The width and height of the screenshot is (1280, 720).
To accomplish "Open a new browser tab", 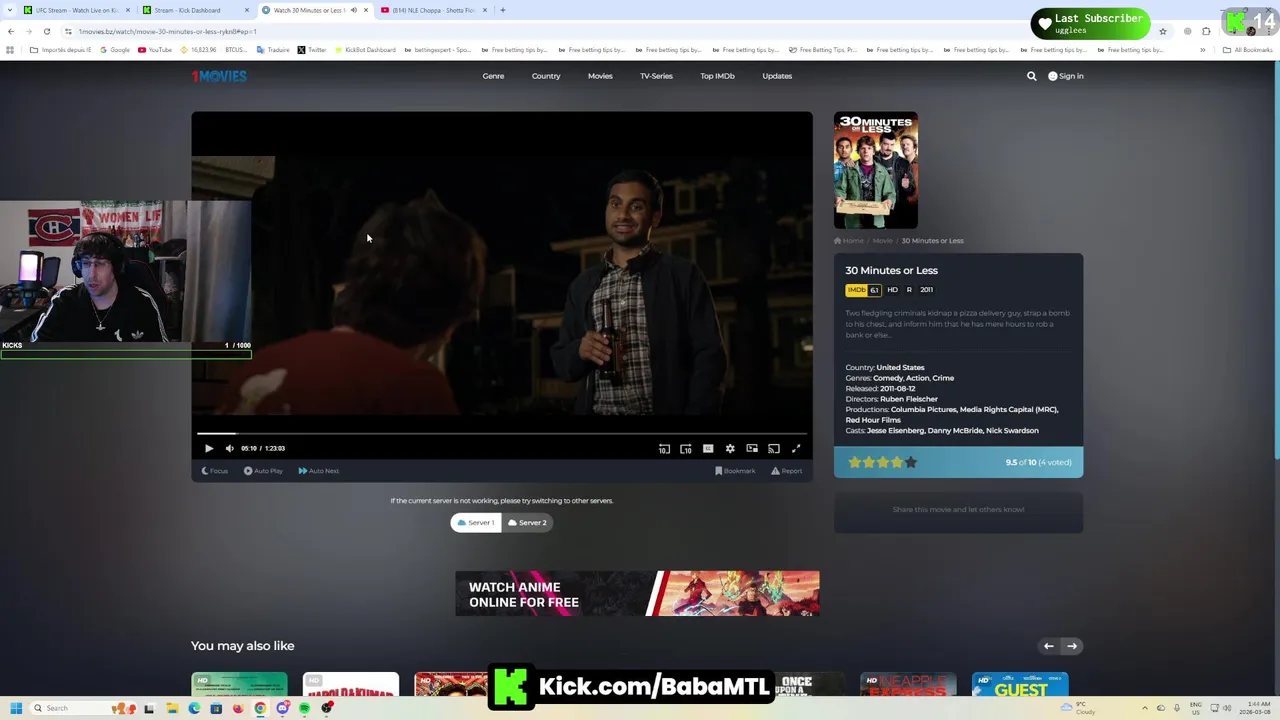I will click(x=503, y=10).
